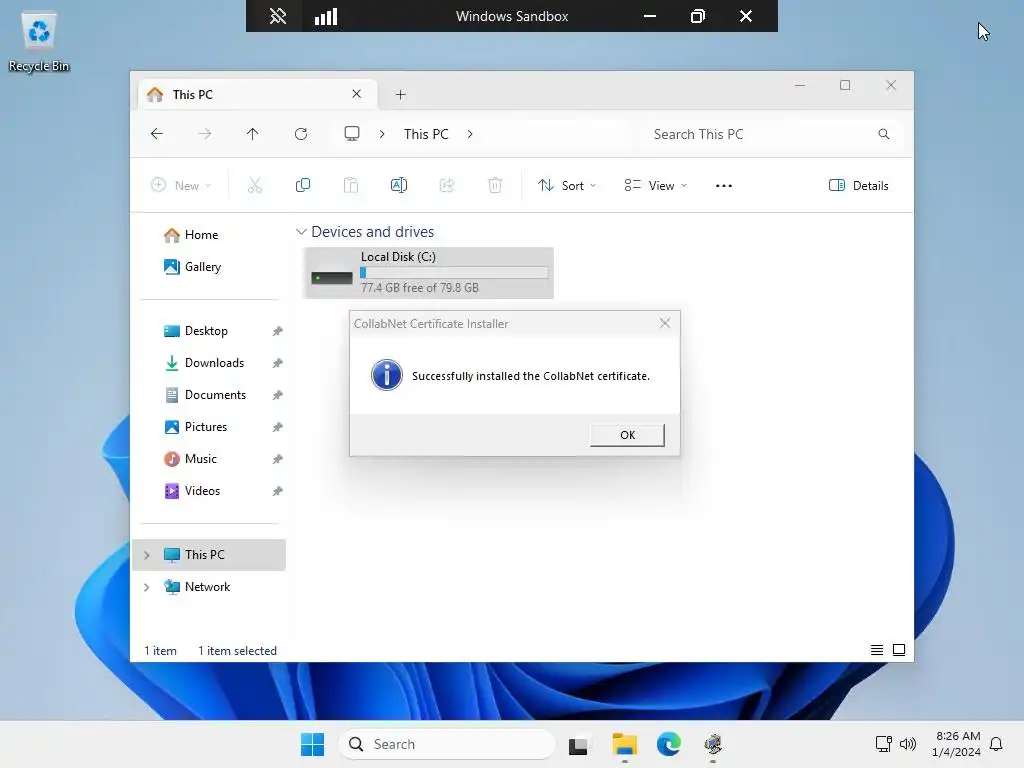Click the pin icon beside Videos
The image size is (1024, 768).
(x=278, y=491)
